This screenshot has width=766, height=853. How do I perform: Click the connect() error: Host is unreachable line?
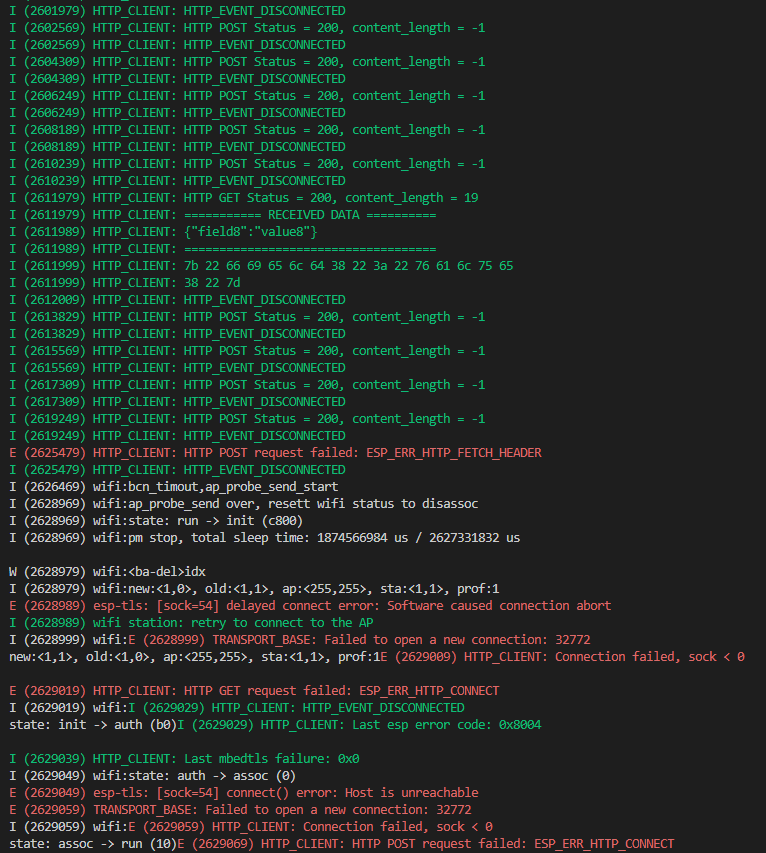(x=244, y=793)
